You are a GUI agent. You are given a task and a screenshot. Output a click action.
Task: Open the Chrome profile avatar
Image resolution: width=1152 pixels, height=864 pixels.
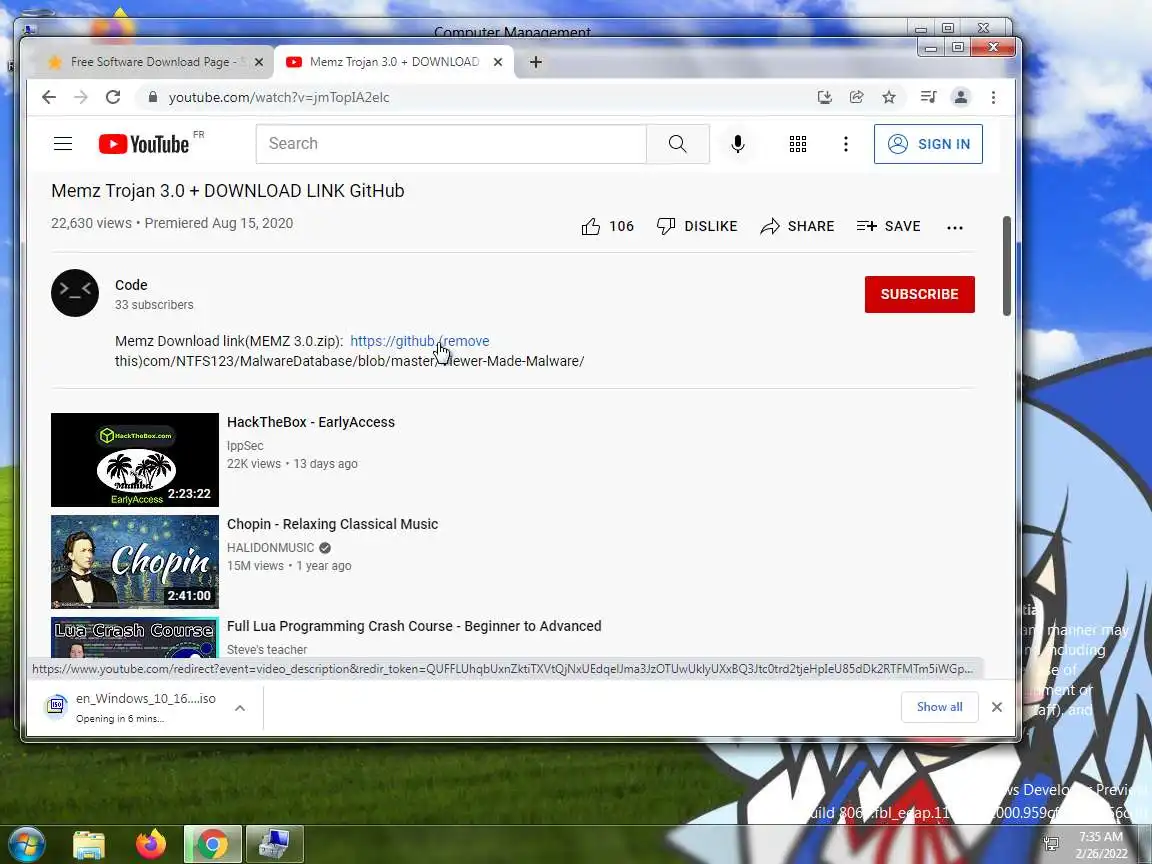(960, 97)
